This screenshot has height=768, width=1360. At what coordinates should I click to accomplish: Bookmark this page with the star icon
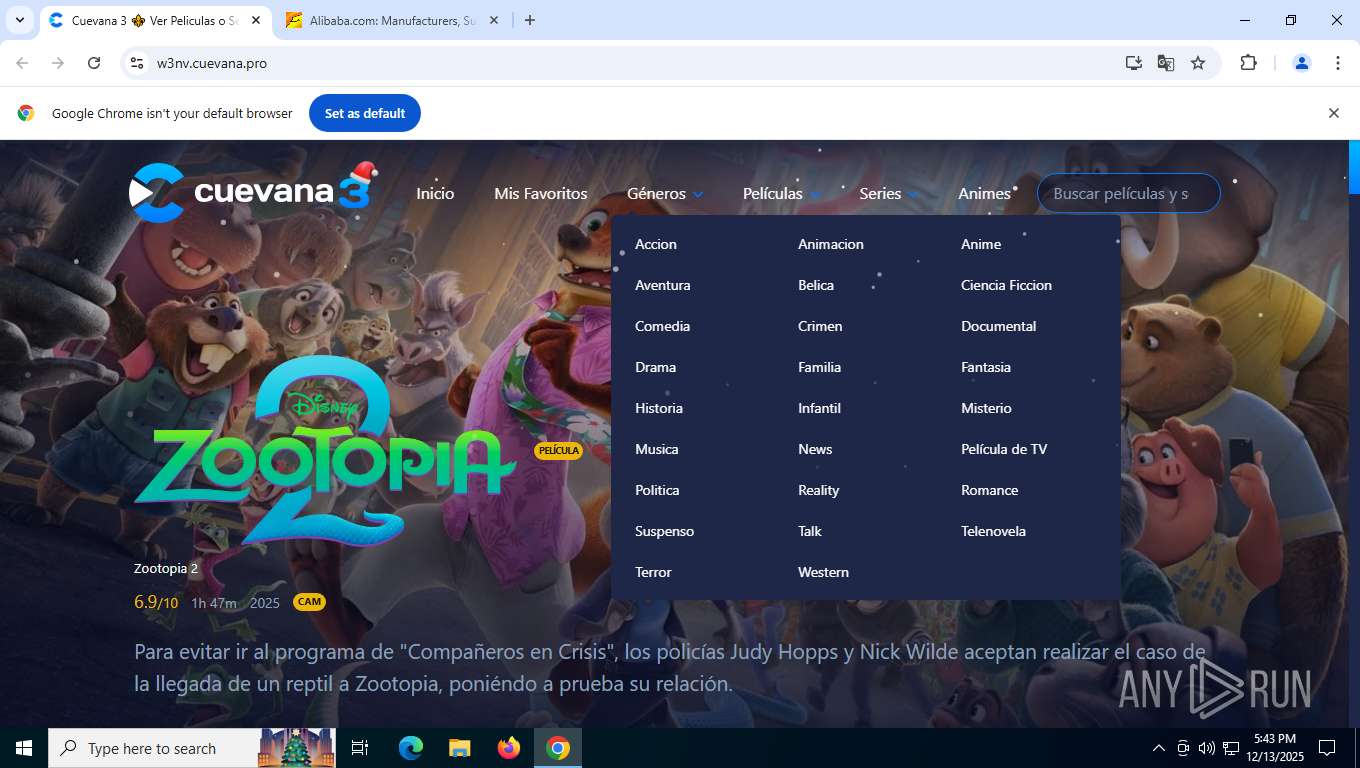coord(1198,63)
